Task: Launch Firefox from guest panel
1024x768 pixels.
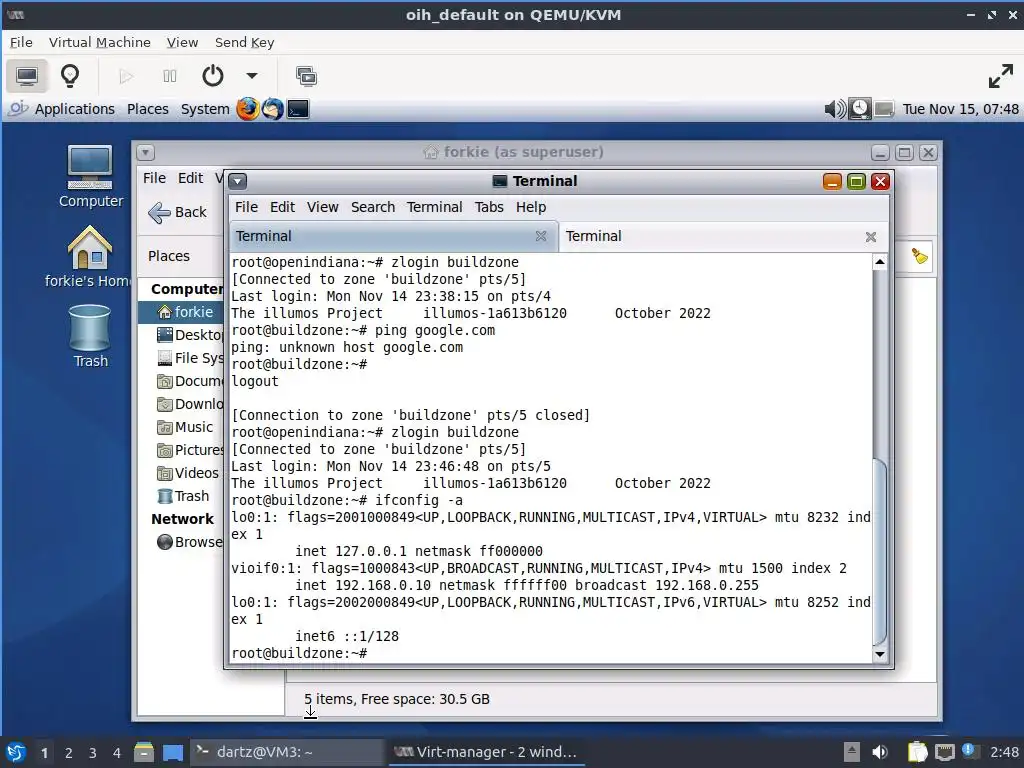Action: [248, 108]
